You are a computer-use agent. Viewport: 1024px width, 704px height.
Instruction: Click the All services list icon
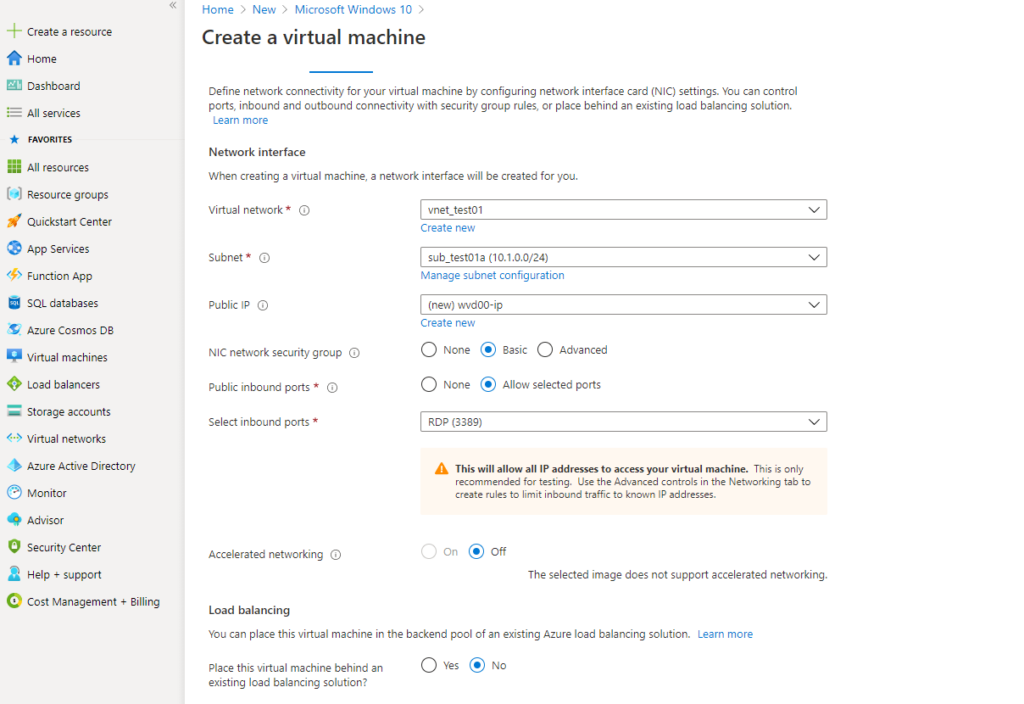click(14, 112)
